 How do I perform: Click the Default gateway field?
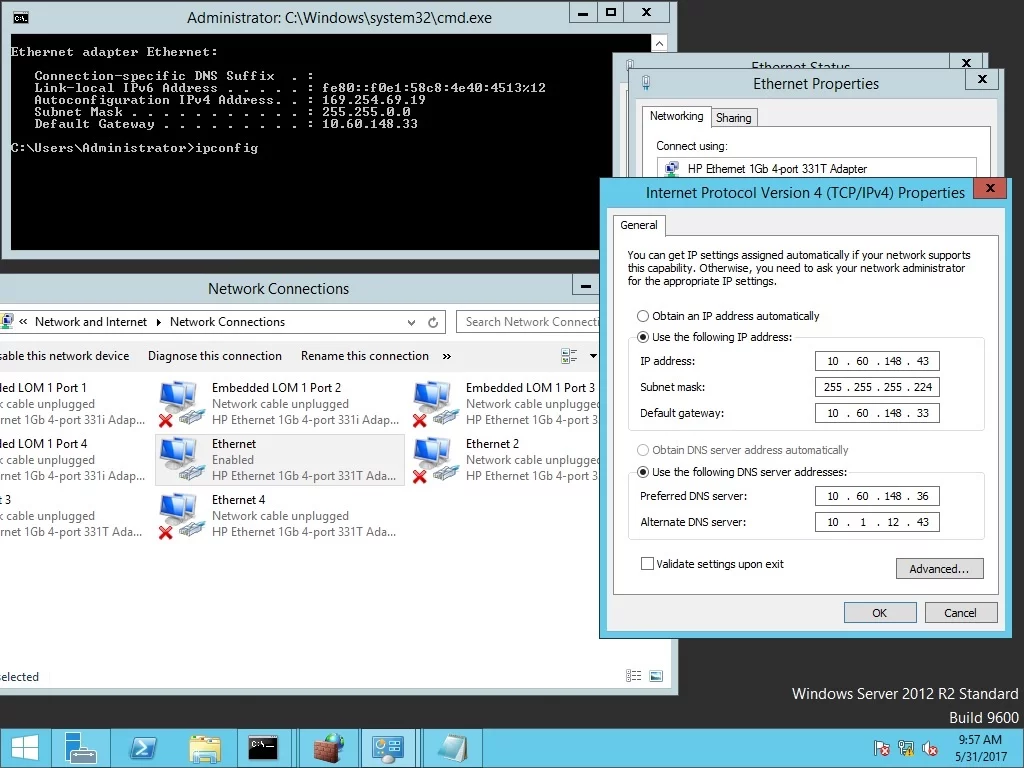[877, 413]
